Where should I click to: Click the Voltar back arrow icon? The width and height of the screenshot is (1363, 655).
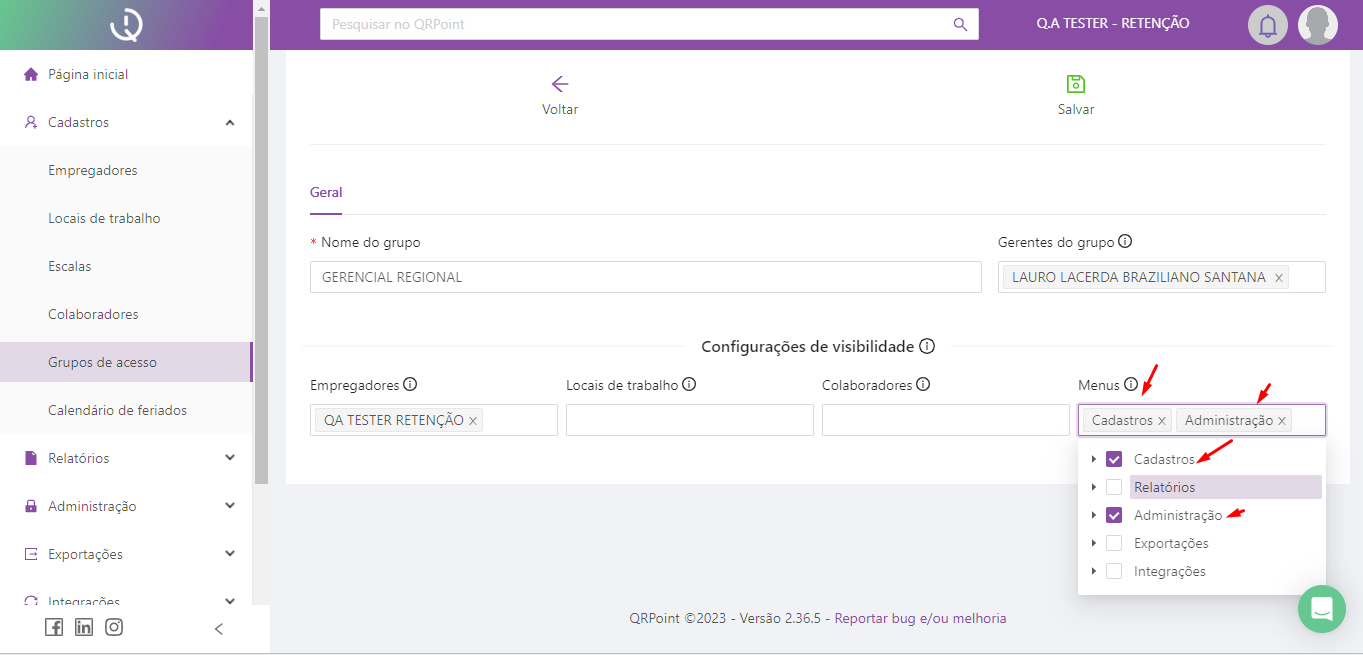[560, 84]
